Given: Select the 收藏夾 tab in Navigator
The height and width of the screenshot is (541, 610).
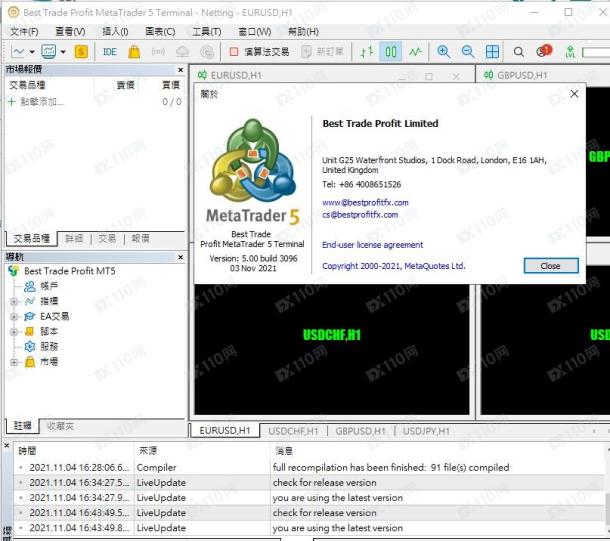Looking at the screenshot, I should pos(60,425).
